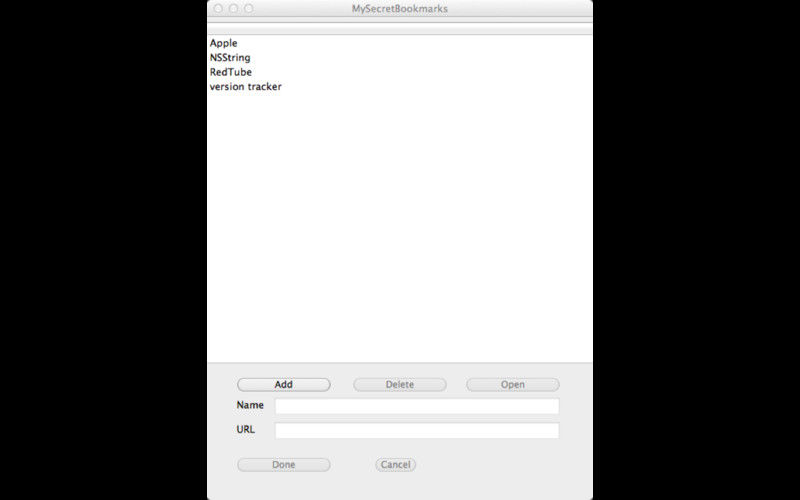Select the NSString bookmark

[x=400, y=58]
